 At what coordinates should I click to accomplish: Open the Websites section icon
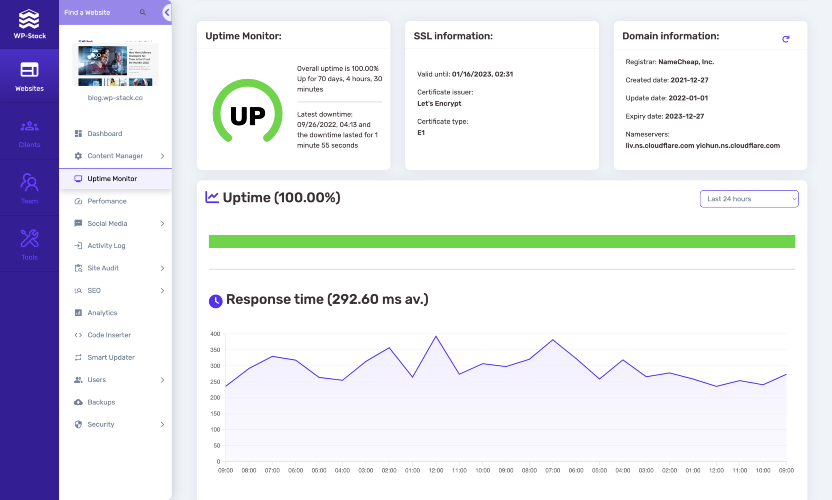[29, 70]
